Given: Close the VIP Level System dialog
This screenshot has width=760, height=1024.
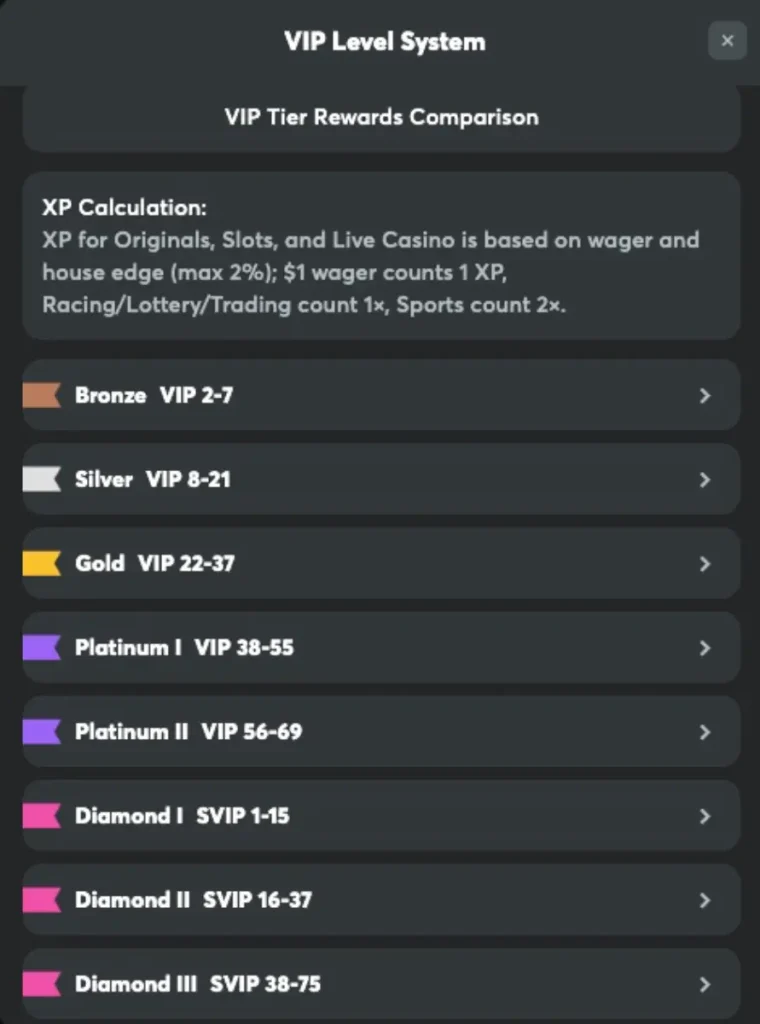Looking at the screenshot, I should coord(727,41).
